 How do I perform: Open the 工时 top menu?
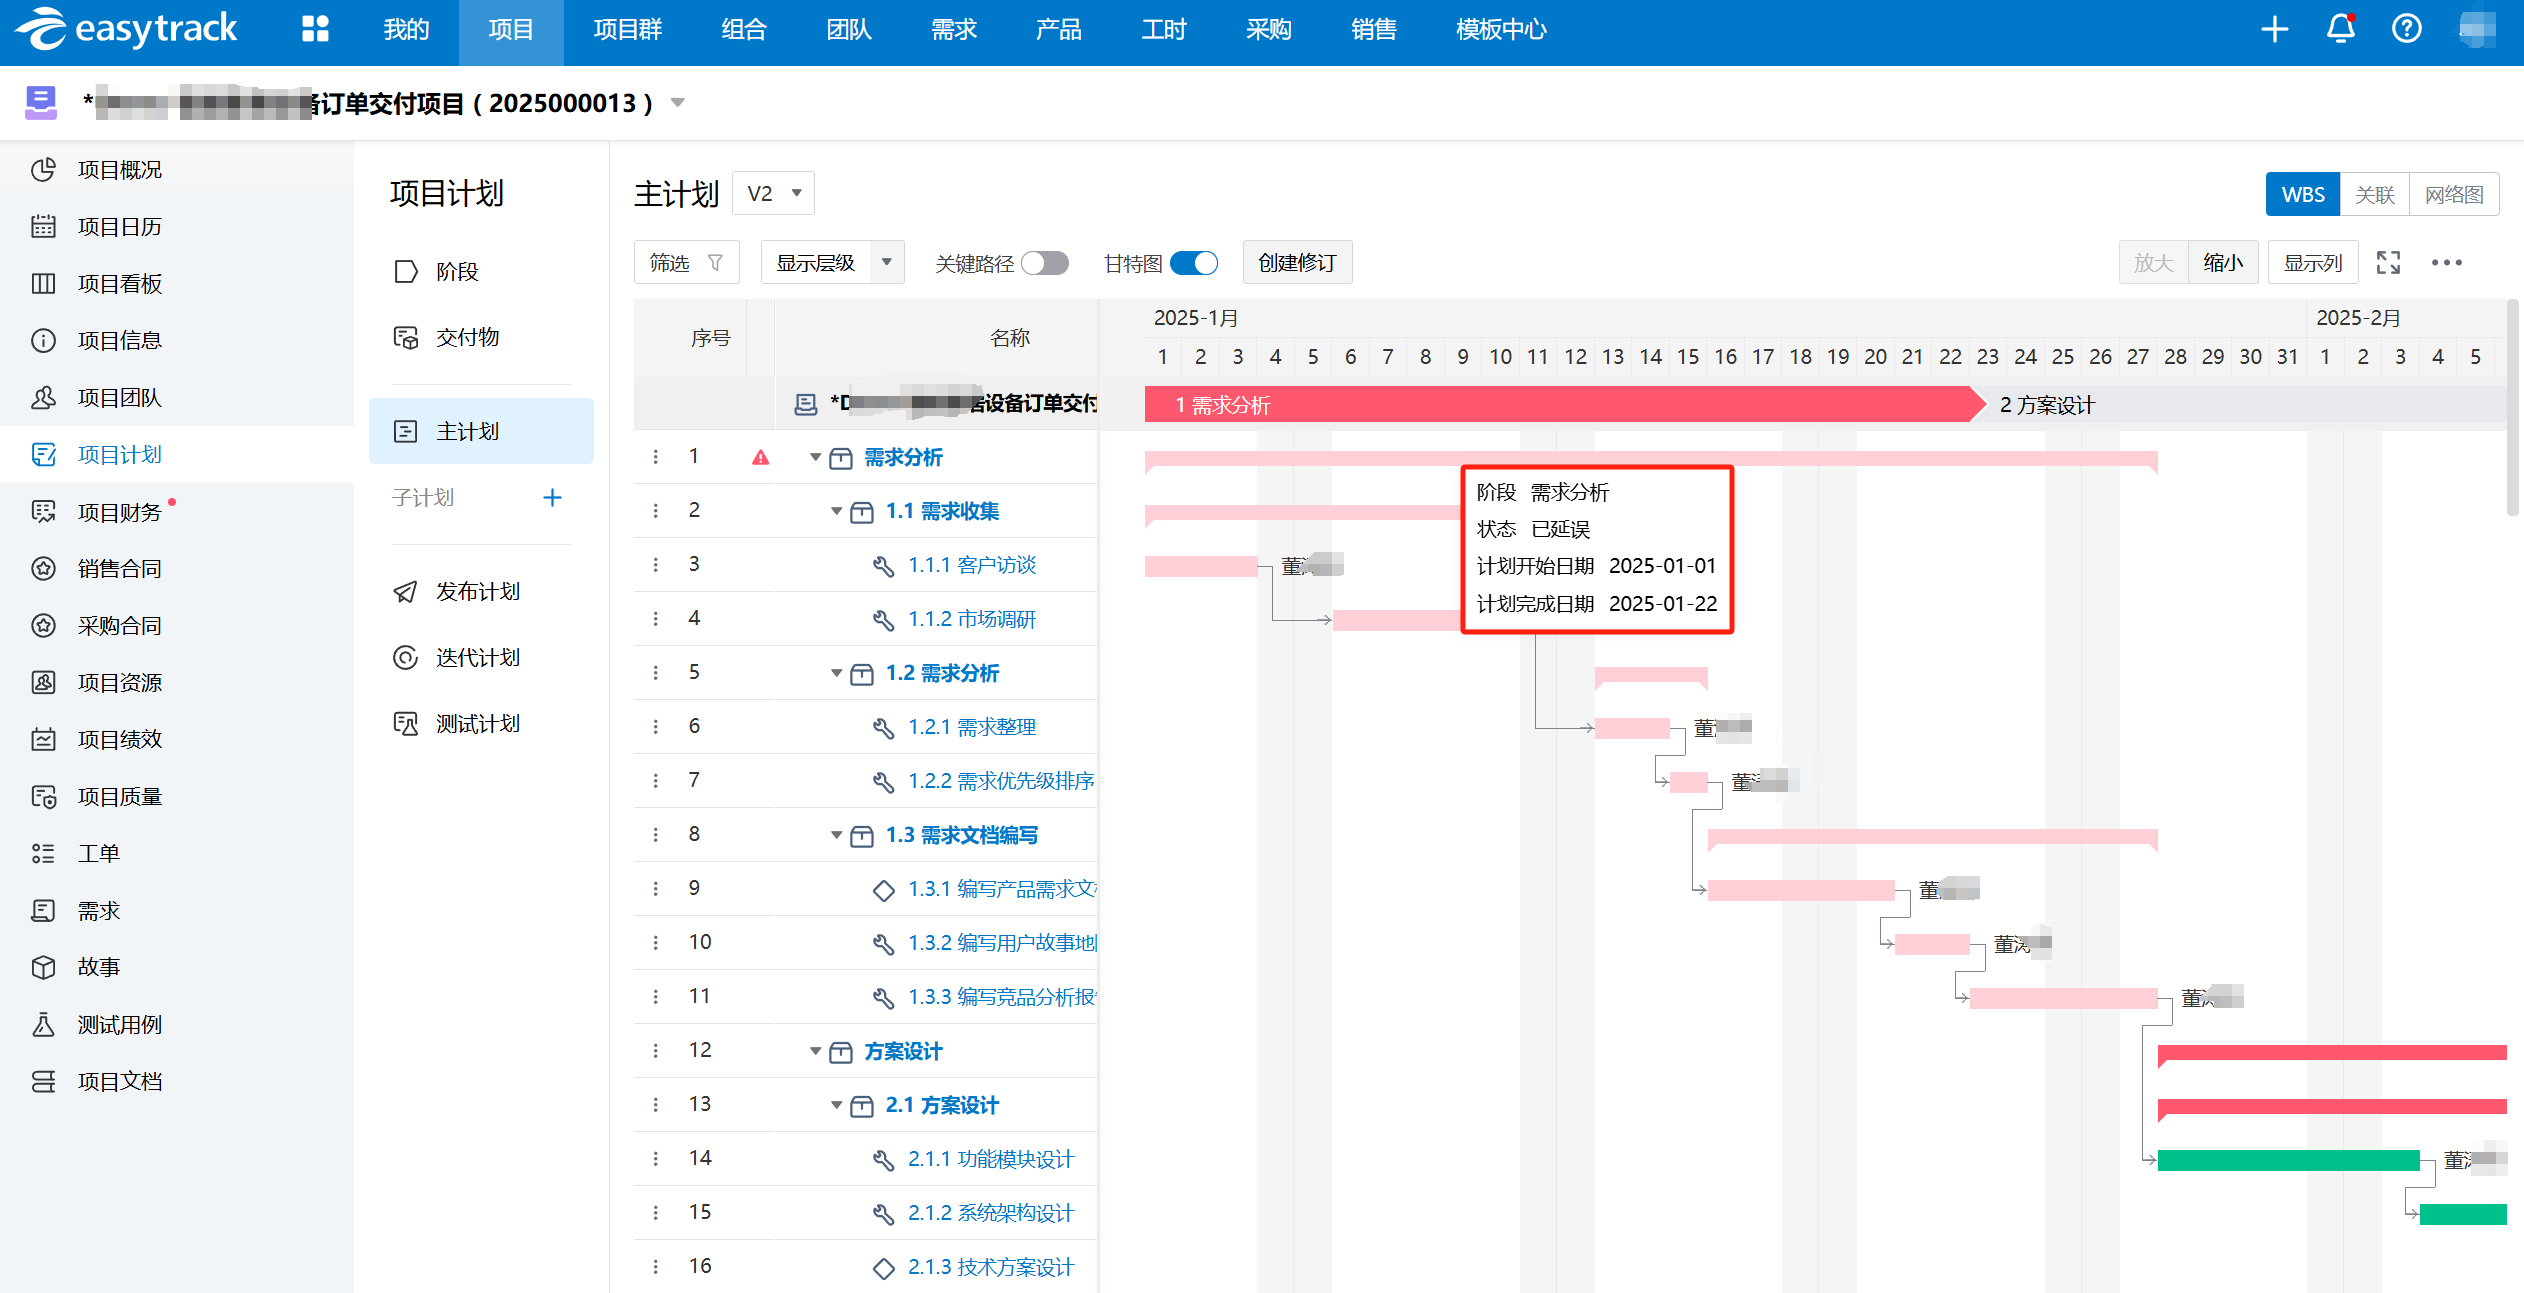click(1163, 30)
